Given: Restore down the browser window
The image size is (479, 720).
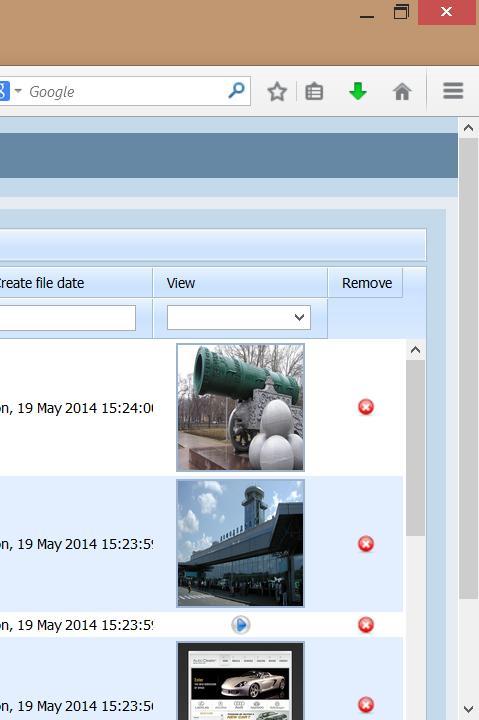Looking at the screenshot, I should pos(401,12).
